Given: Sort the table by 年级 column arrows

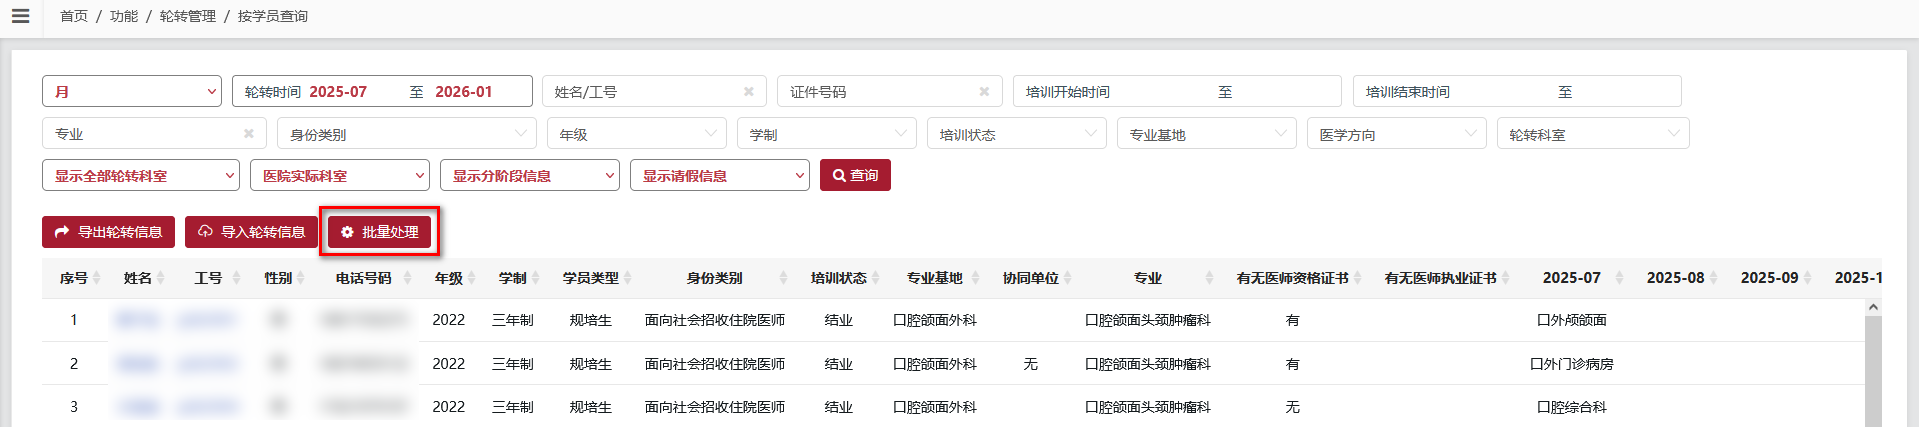Looking at the screenshot, I should [x=472, y=278].
